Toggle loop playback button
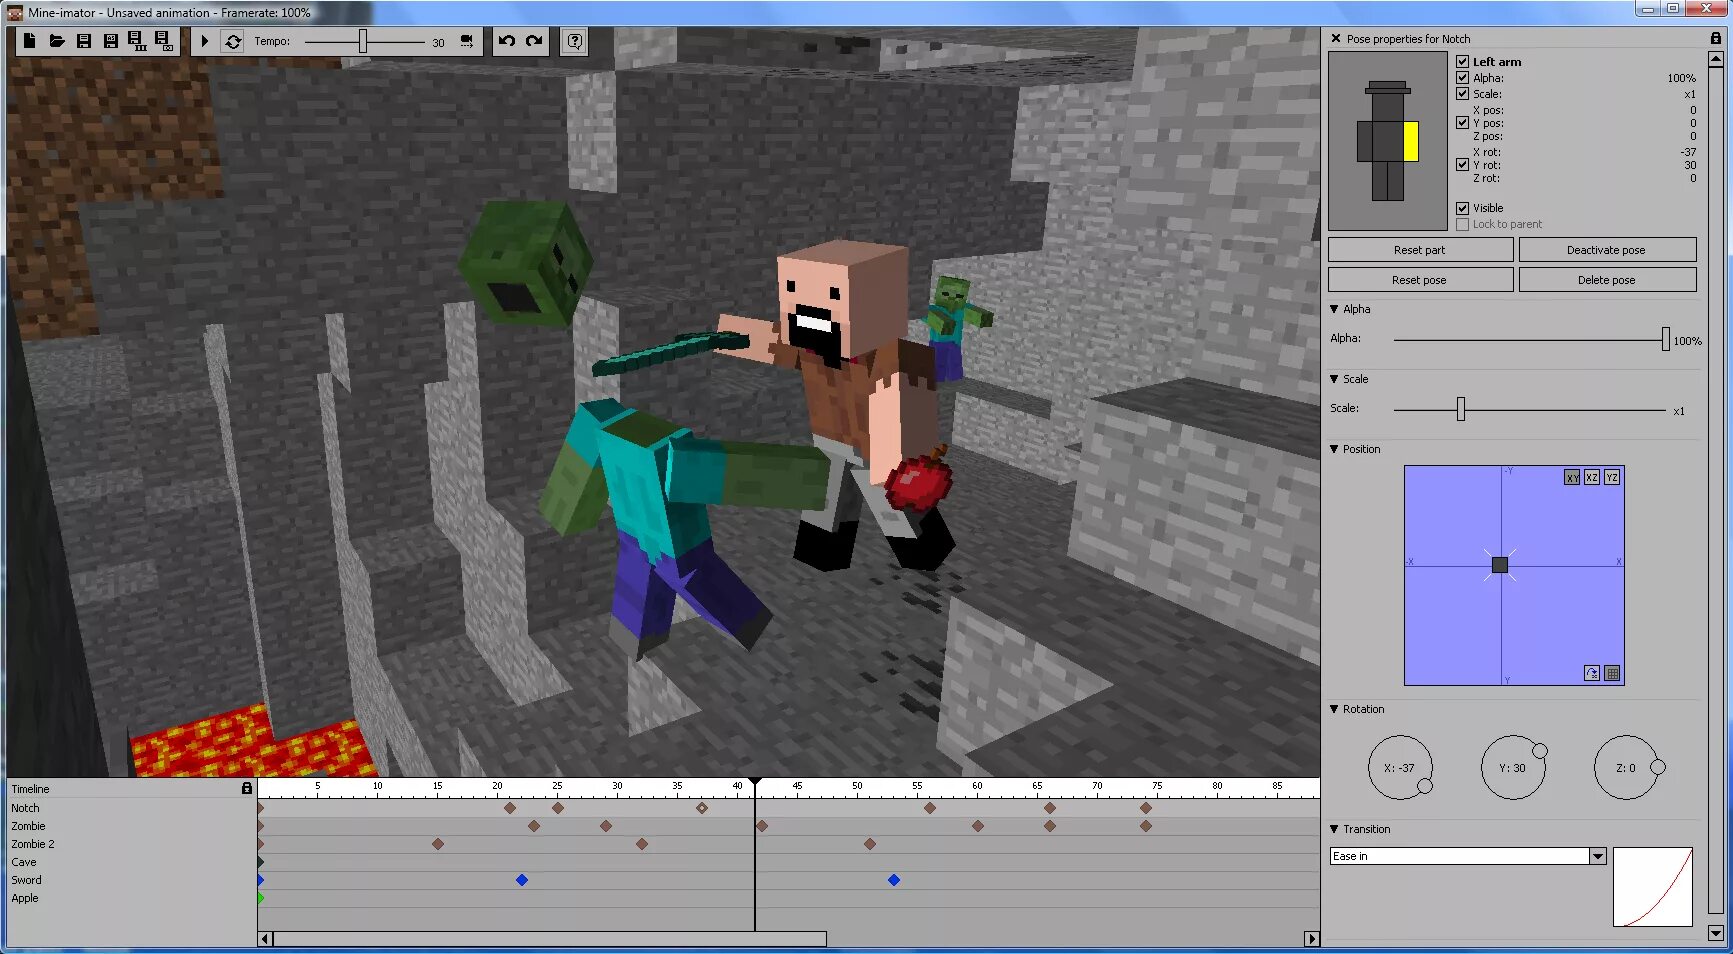Screen dimensions: 1733x954 coord(233,41)
